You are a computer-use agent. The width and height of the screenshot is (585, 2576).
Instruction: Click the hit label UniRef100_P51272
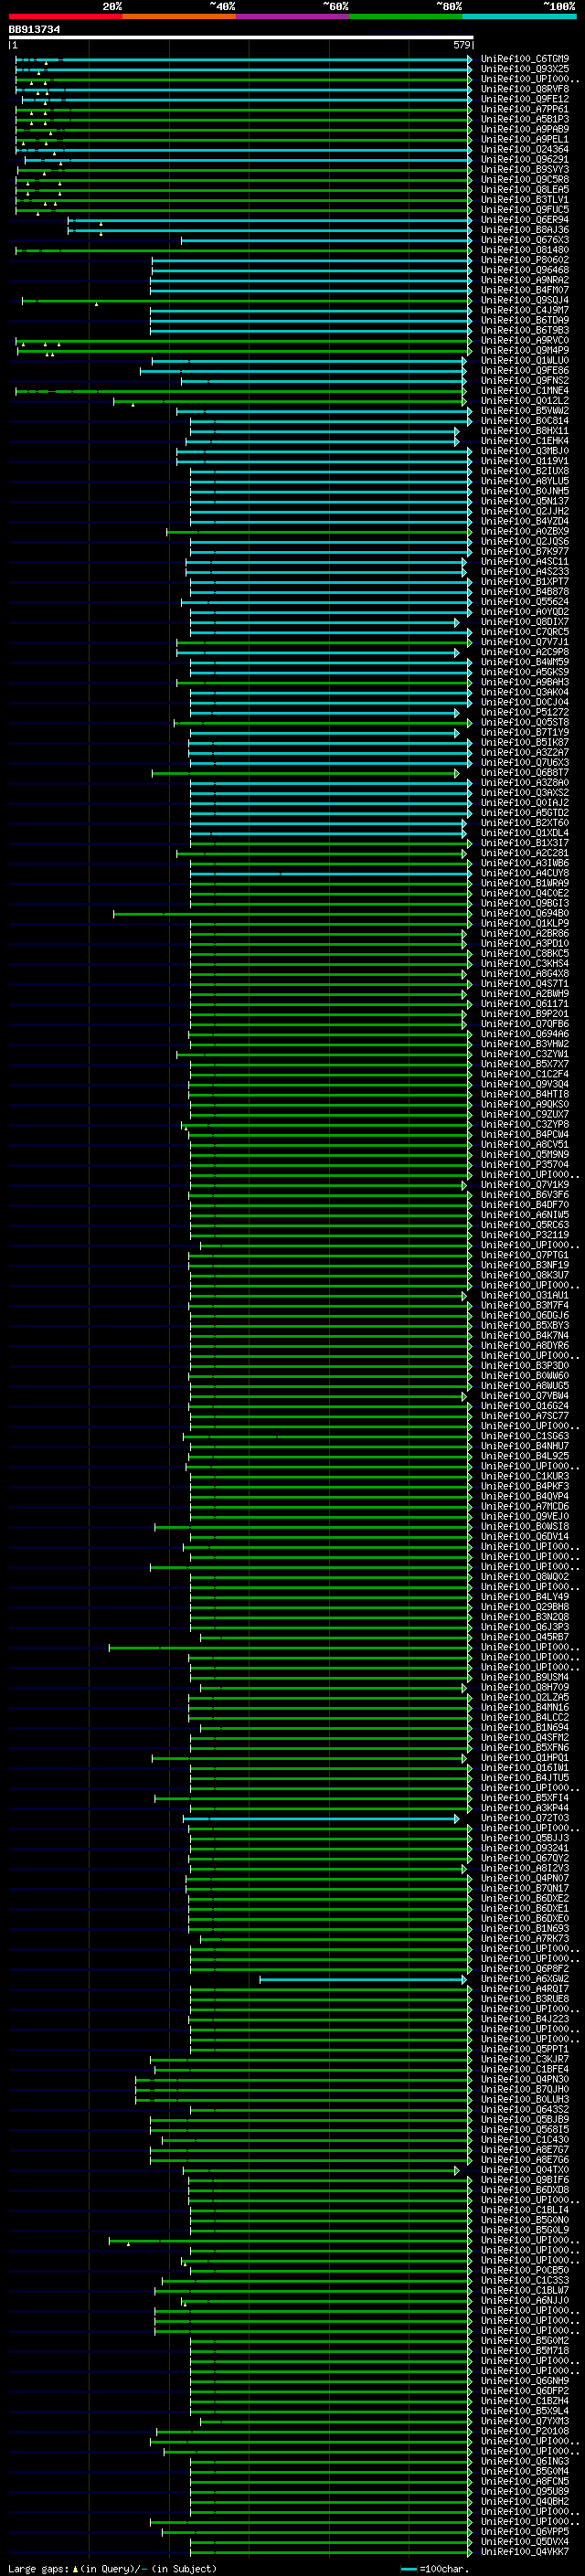[525, 713]
